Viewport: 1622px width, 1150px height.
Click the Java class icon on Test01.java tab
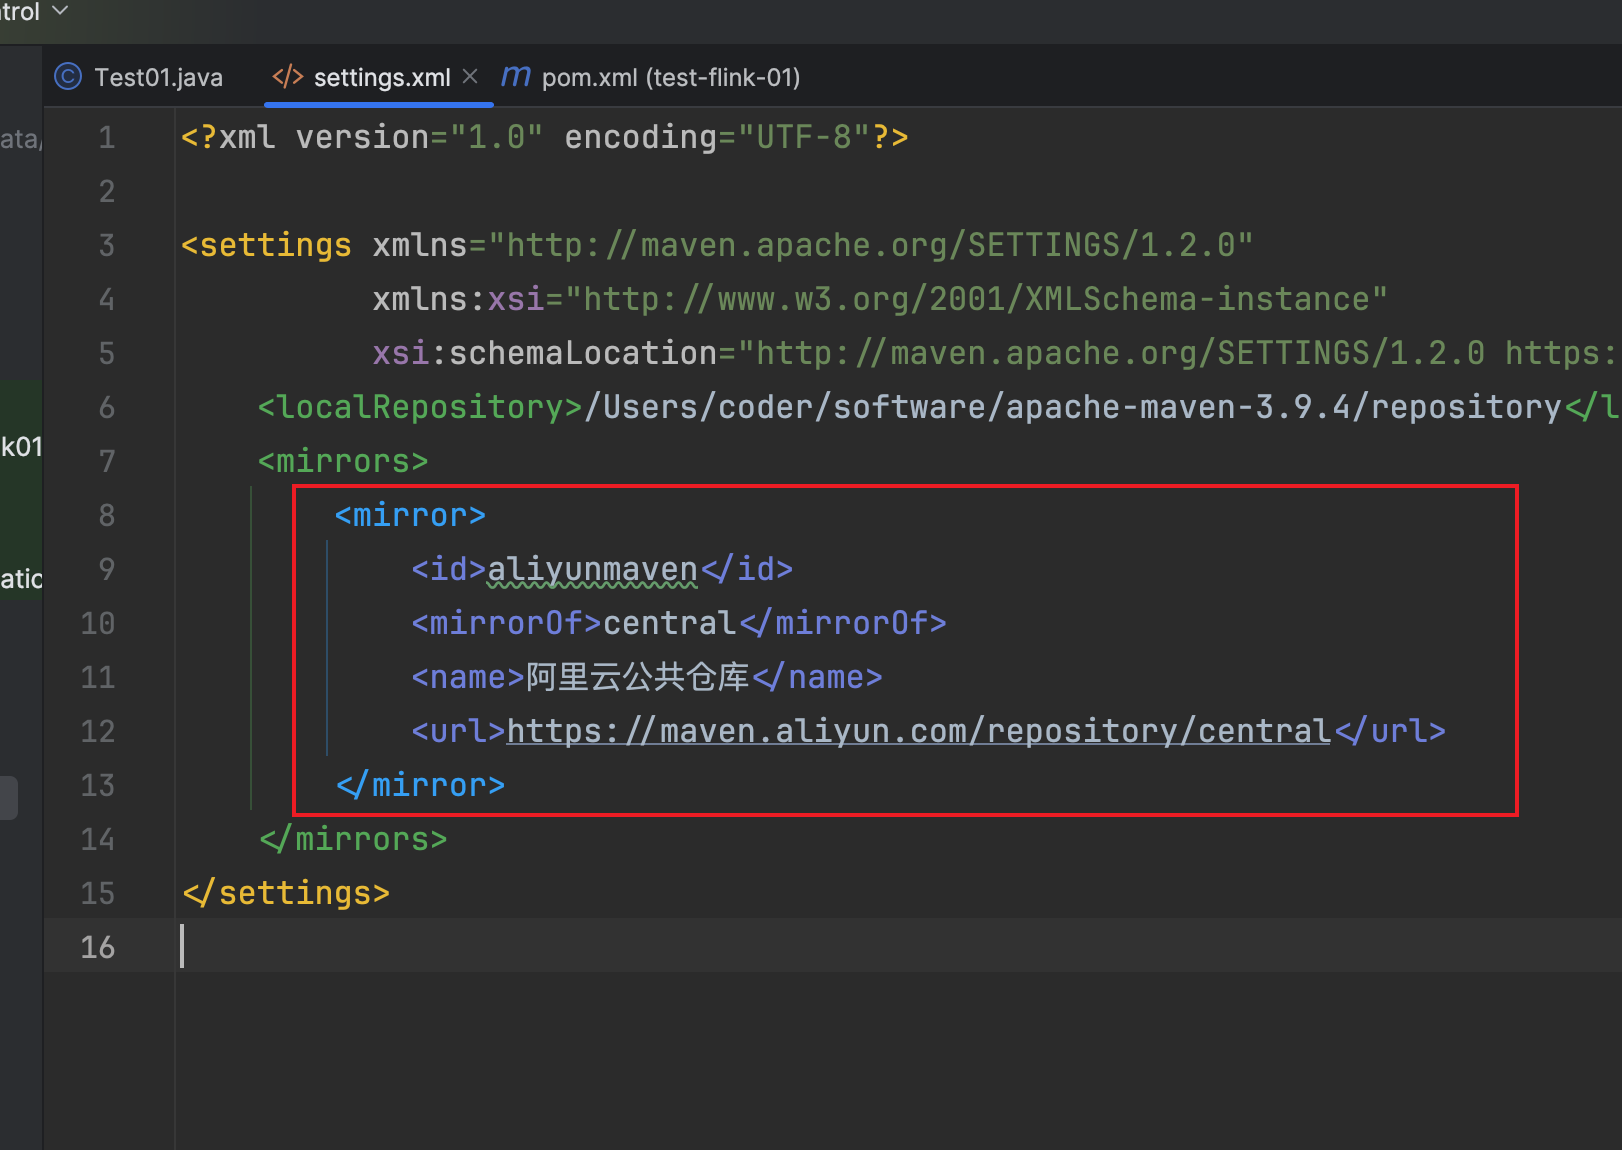[68, 77]
